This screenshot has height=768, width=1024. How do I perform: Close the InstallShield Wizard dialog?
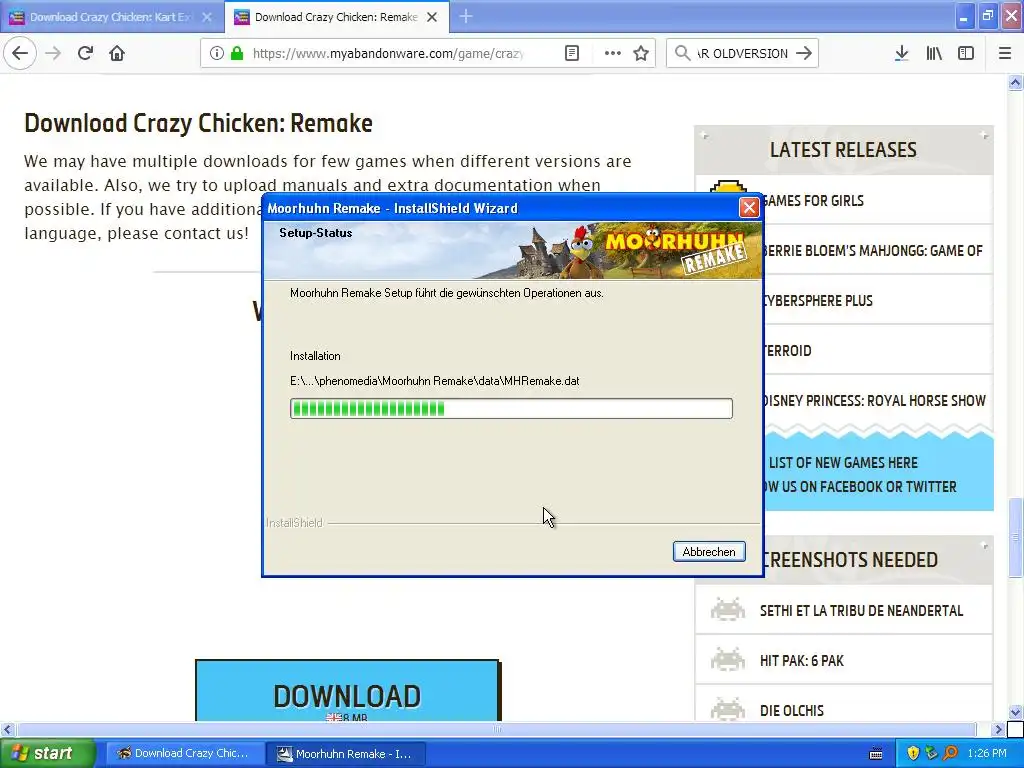[749, 208]
